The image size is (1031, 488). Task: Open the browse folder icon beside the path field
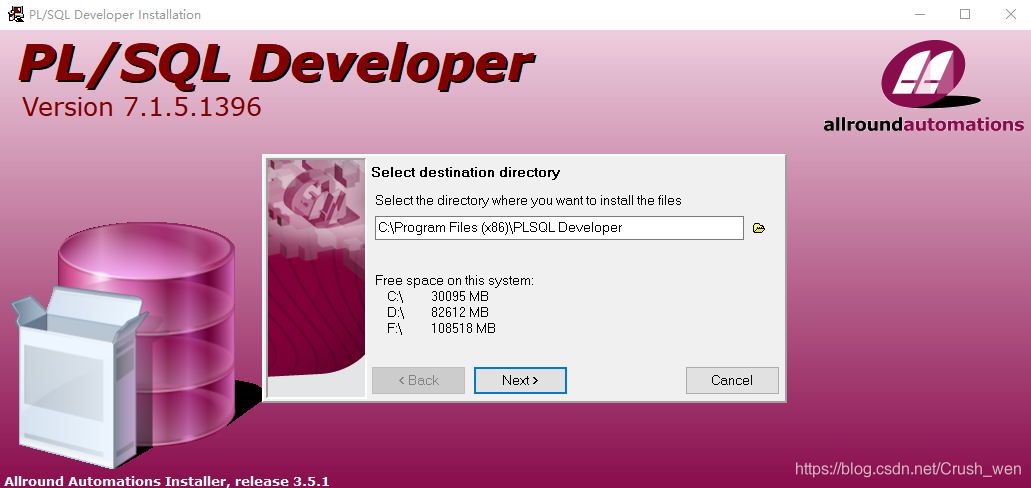[759, 229]
